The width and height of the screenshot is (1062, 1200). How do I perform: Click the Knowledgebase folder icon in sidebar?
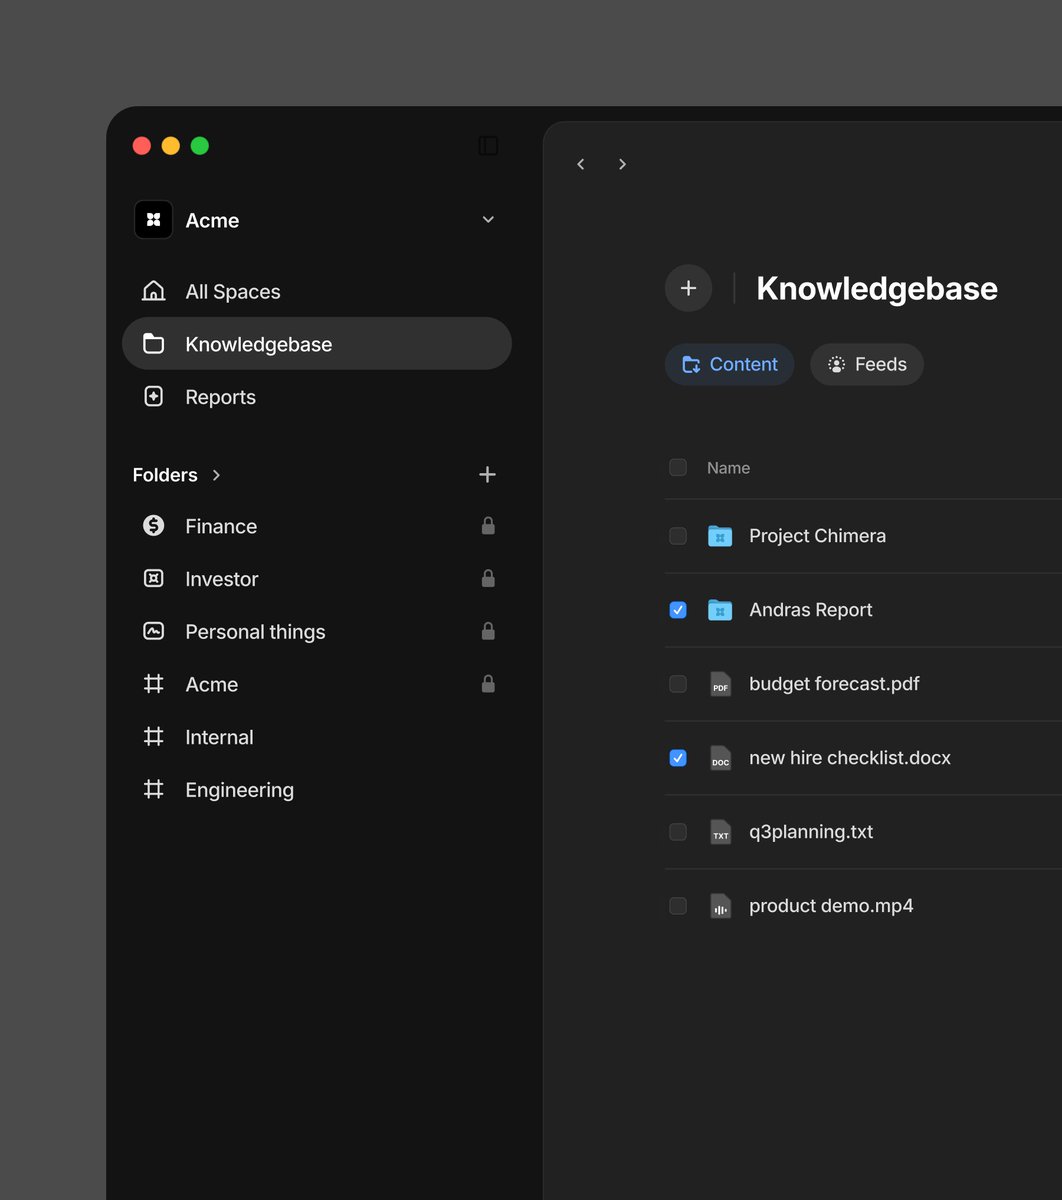[x=153, y=344]
